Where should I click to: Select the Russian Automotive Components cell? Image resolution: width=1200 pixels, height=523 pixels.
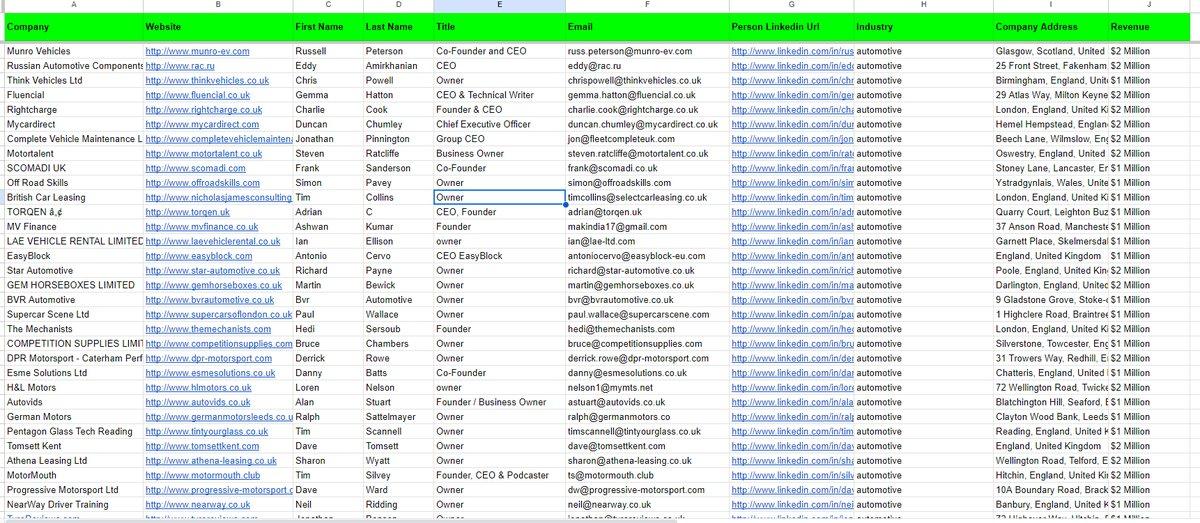coord(73,66)
